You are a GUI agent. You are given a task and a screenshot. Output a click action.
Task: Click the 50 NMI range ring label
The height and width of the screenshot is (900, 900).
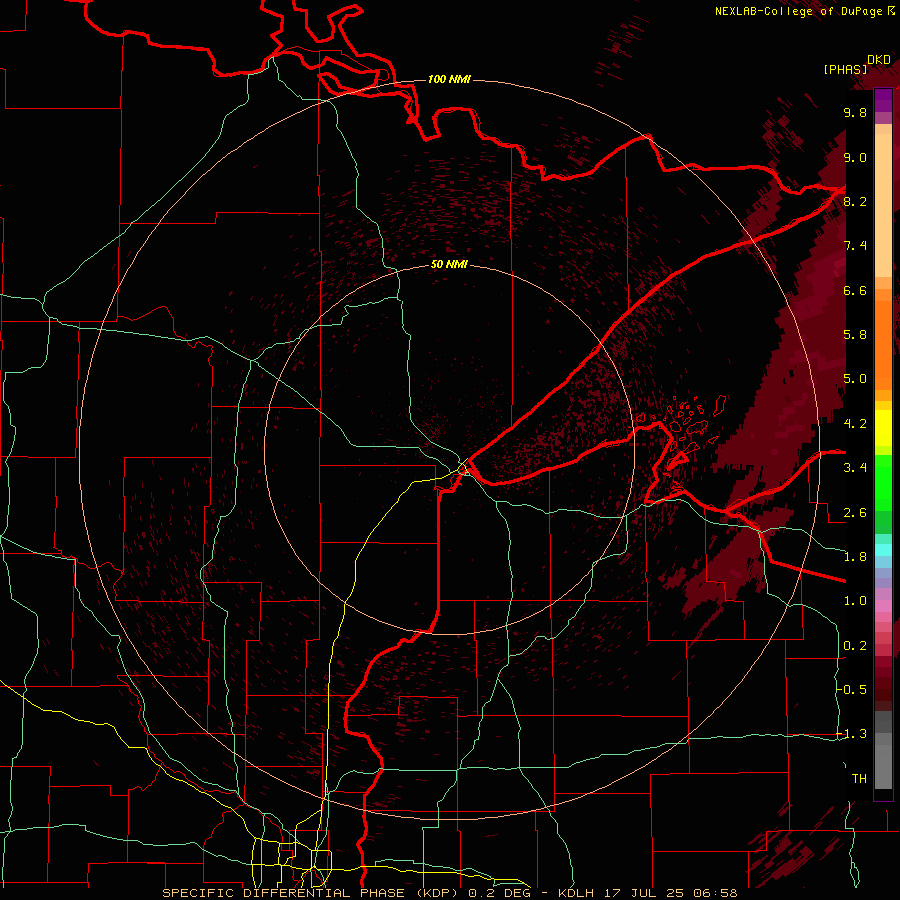click(x=449, y=264)
